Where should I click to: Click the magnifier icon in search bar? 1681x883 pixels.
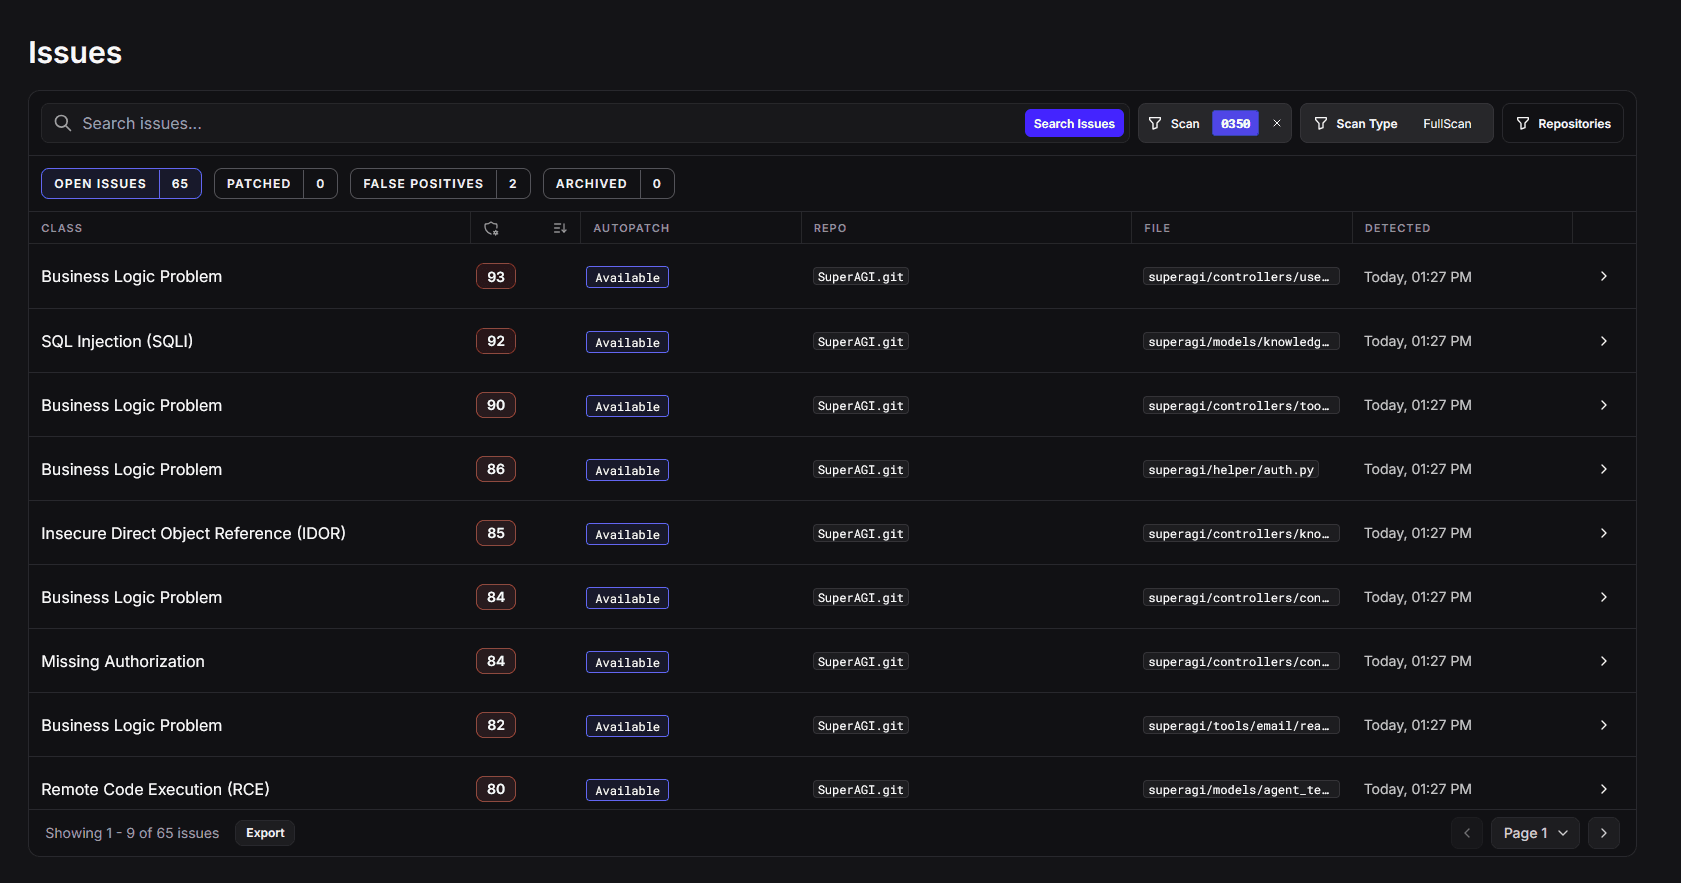tap(62, 123)
